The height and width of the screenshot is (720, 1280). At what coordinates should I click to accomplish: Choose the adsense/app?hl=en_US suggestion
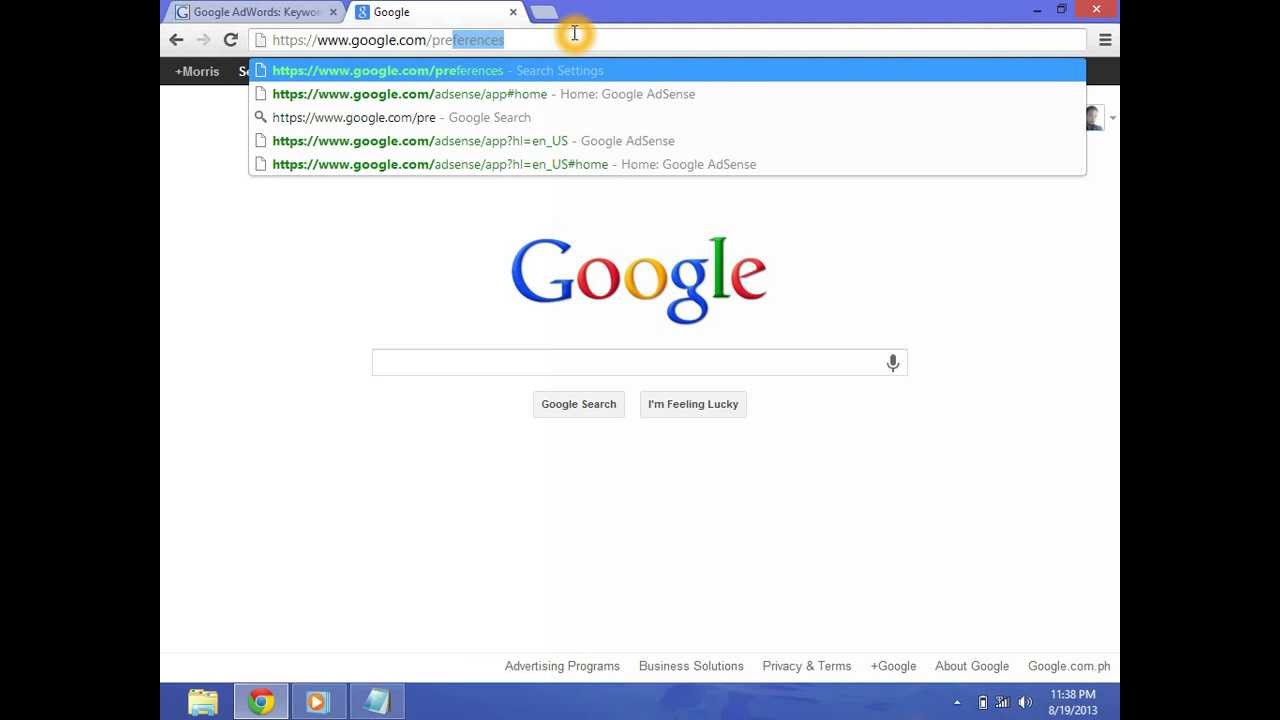[667, 141]
